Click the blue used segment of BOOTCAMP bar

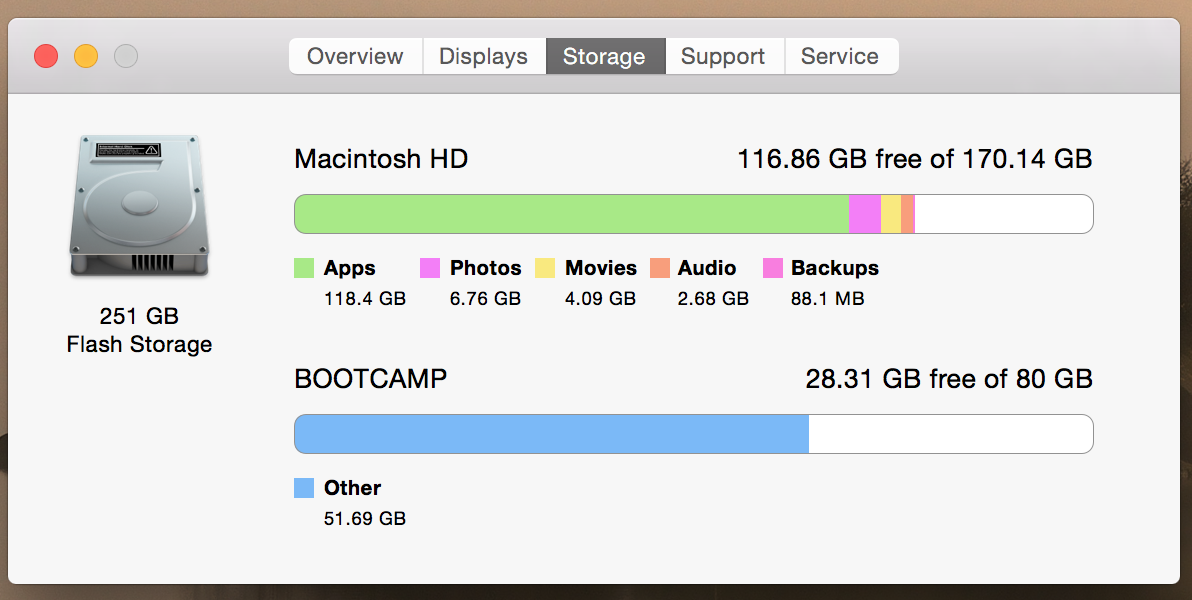click(551, 434)
